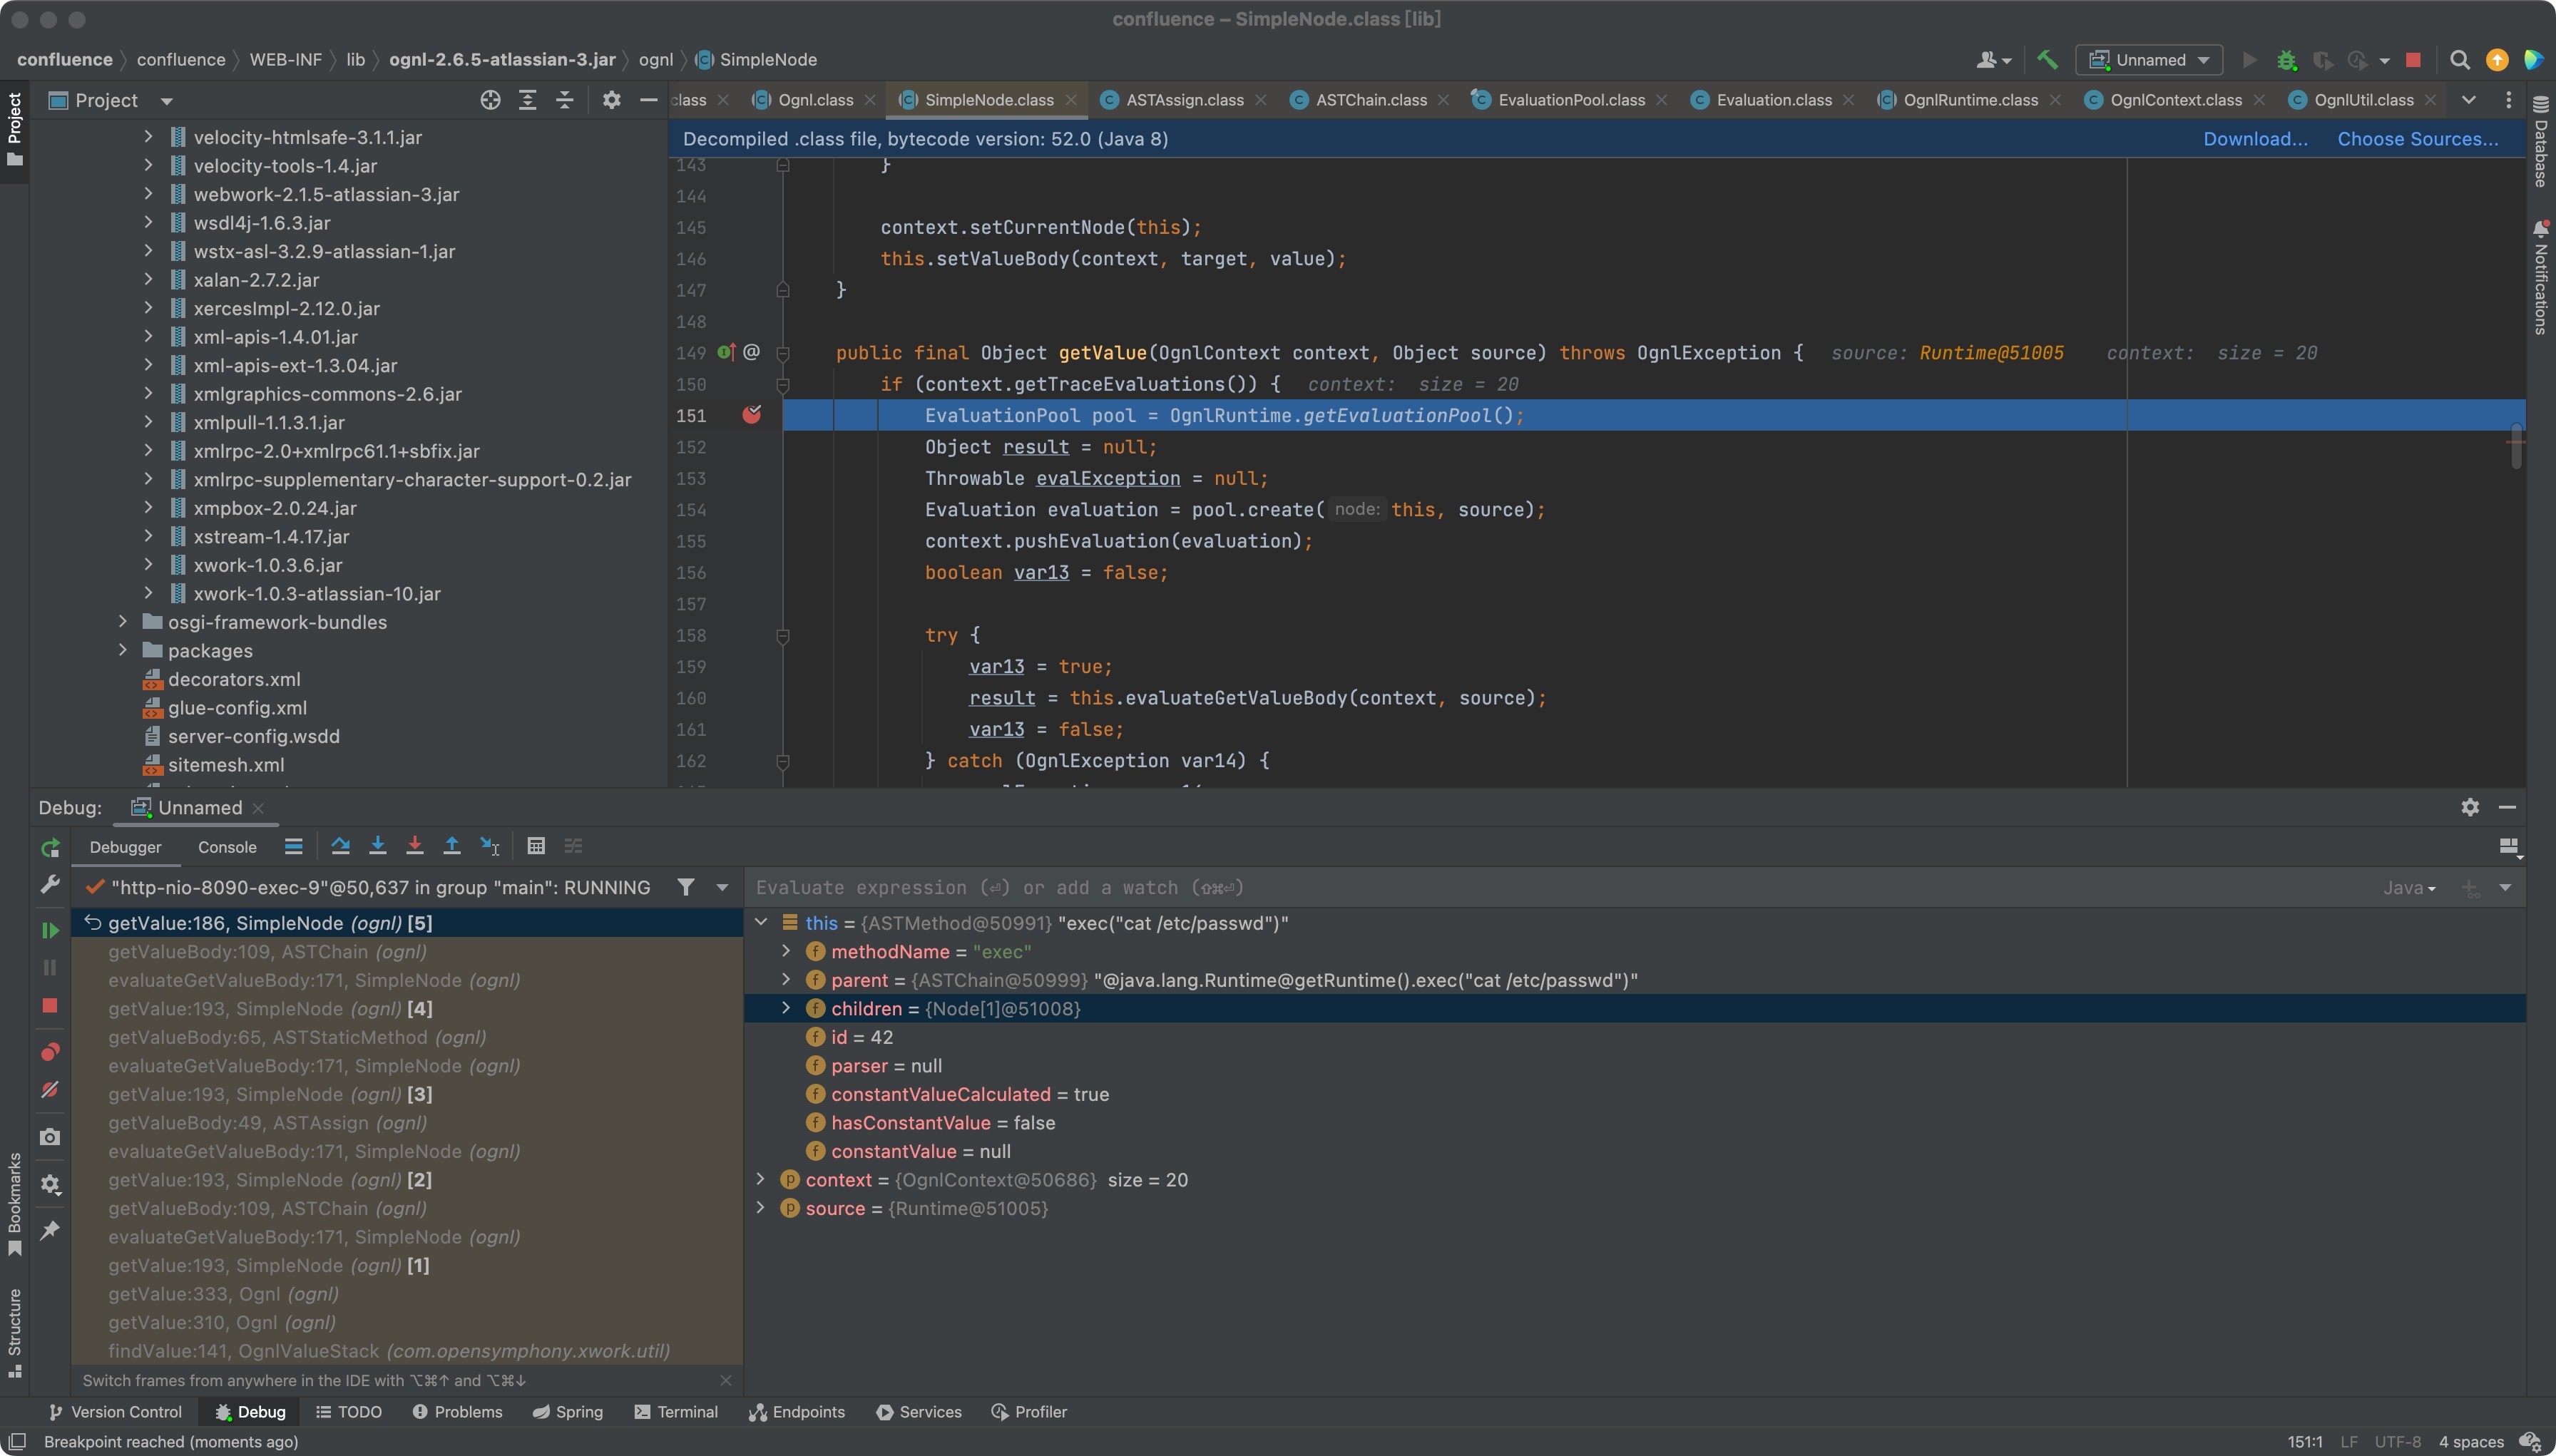Expand the source Runtime variable
This screenshot has width=2556, height=1456.
[760, 1208]
